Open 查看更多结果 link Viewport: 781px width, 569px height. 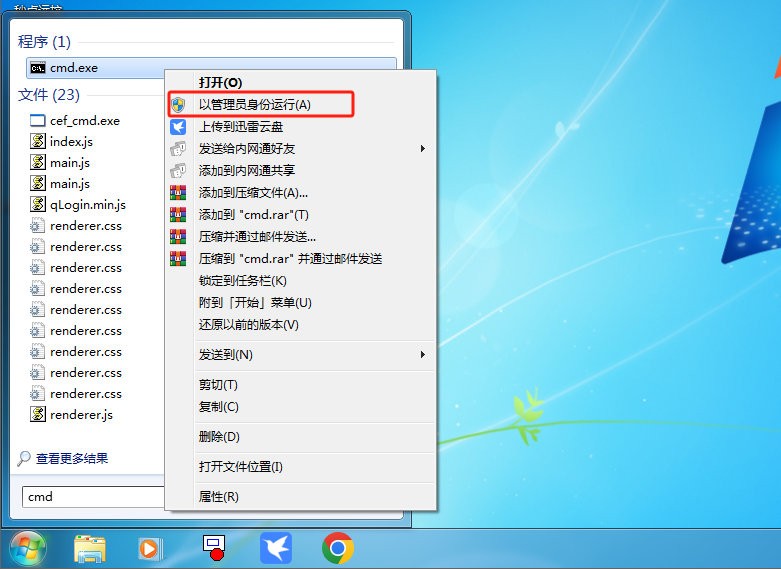click(x=71, y=459)
